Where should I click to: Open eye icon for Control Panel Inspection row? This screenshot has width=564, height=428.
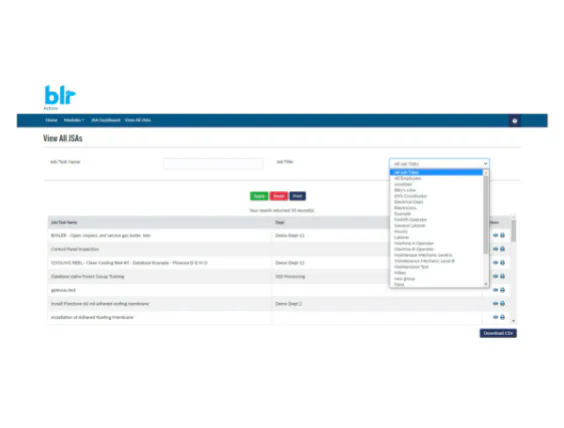tap(495, 249)
